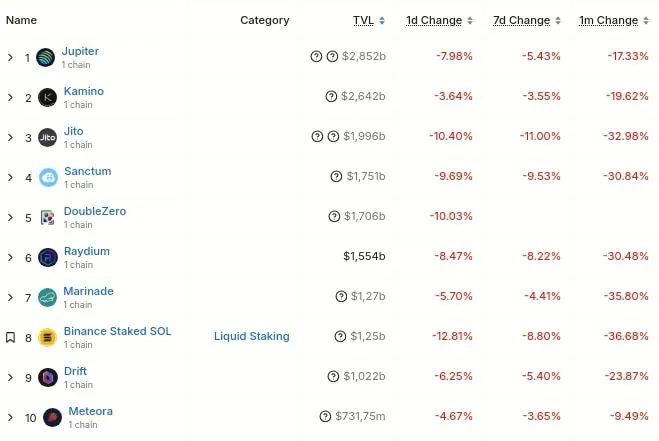Expand the Sanctum row chevron
This screenshot has height=441, width=659.
(x=10, y=177)
